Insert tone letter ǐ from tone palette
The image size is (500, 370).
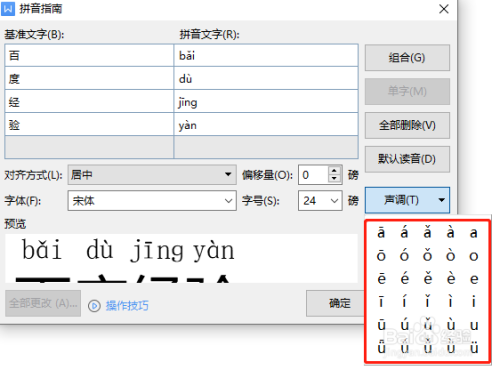pos(427,301)
